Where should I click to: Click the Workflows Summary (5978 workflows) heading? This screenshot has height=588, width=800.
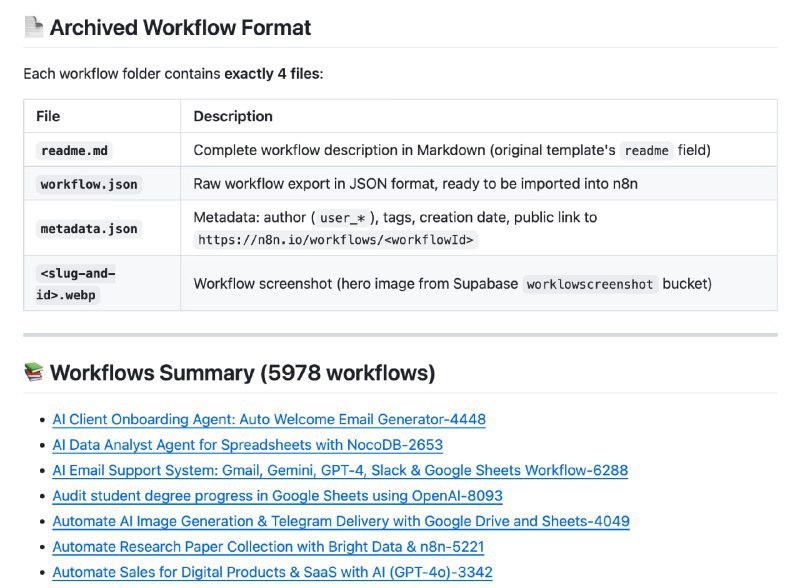242,373
